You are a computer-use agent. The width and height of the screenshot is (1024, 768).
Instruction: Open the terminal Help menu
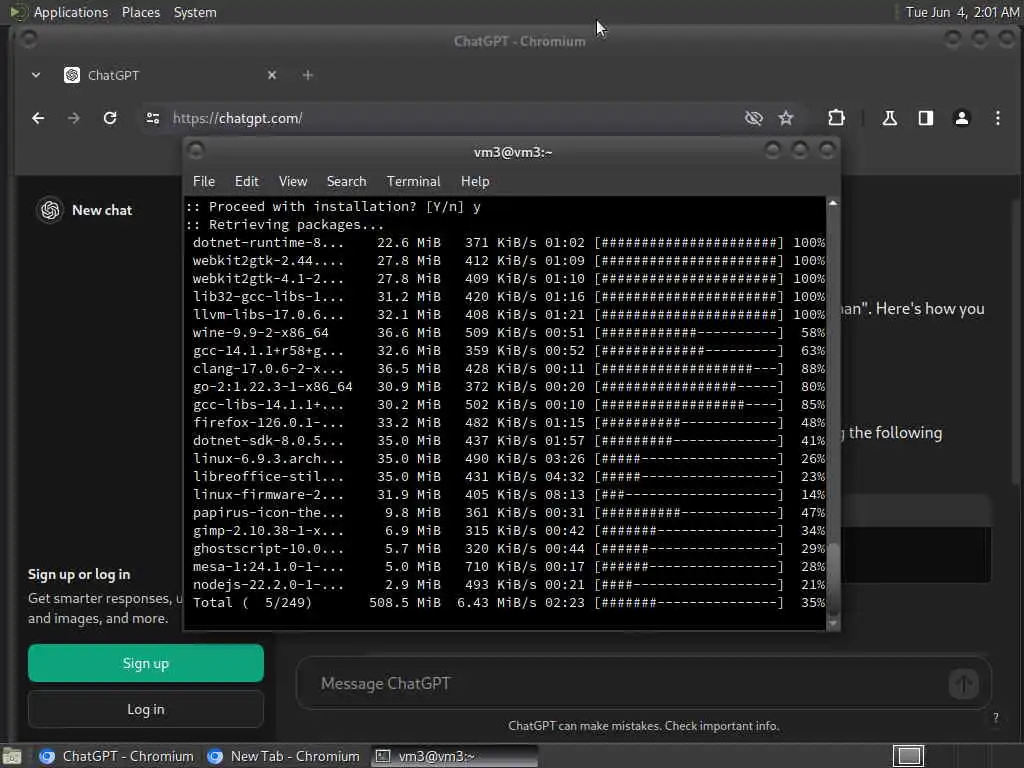pos(475,182)
